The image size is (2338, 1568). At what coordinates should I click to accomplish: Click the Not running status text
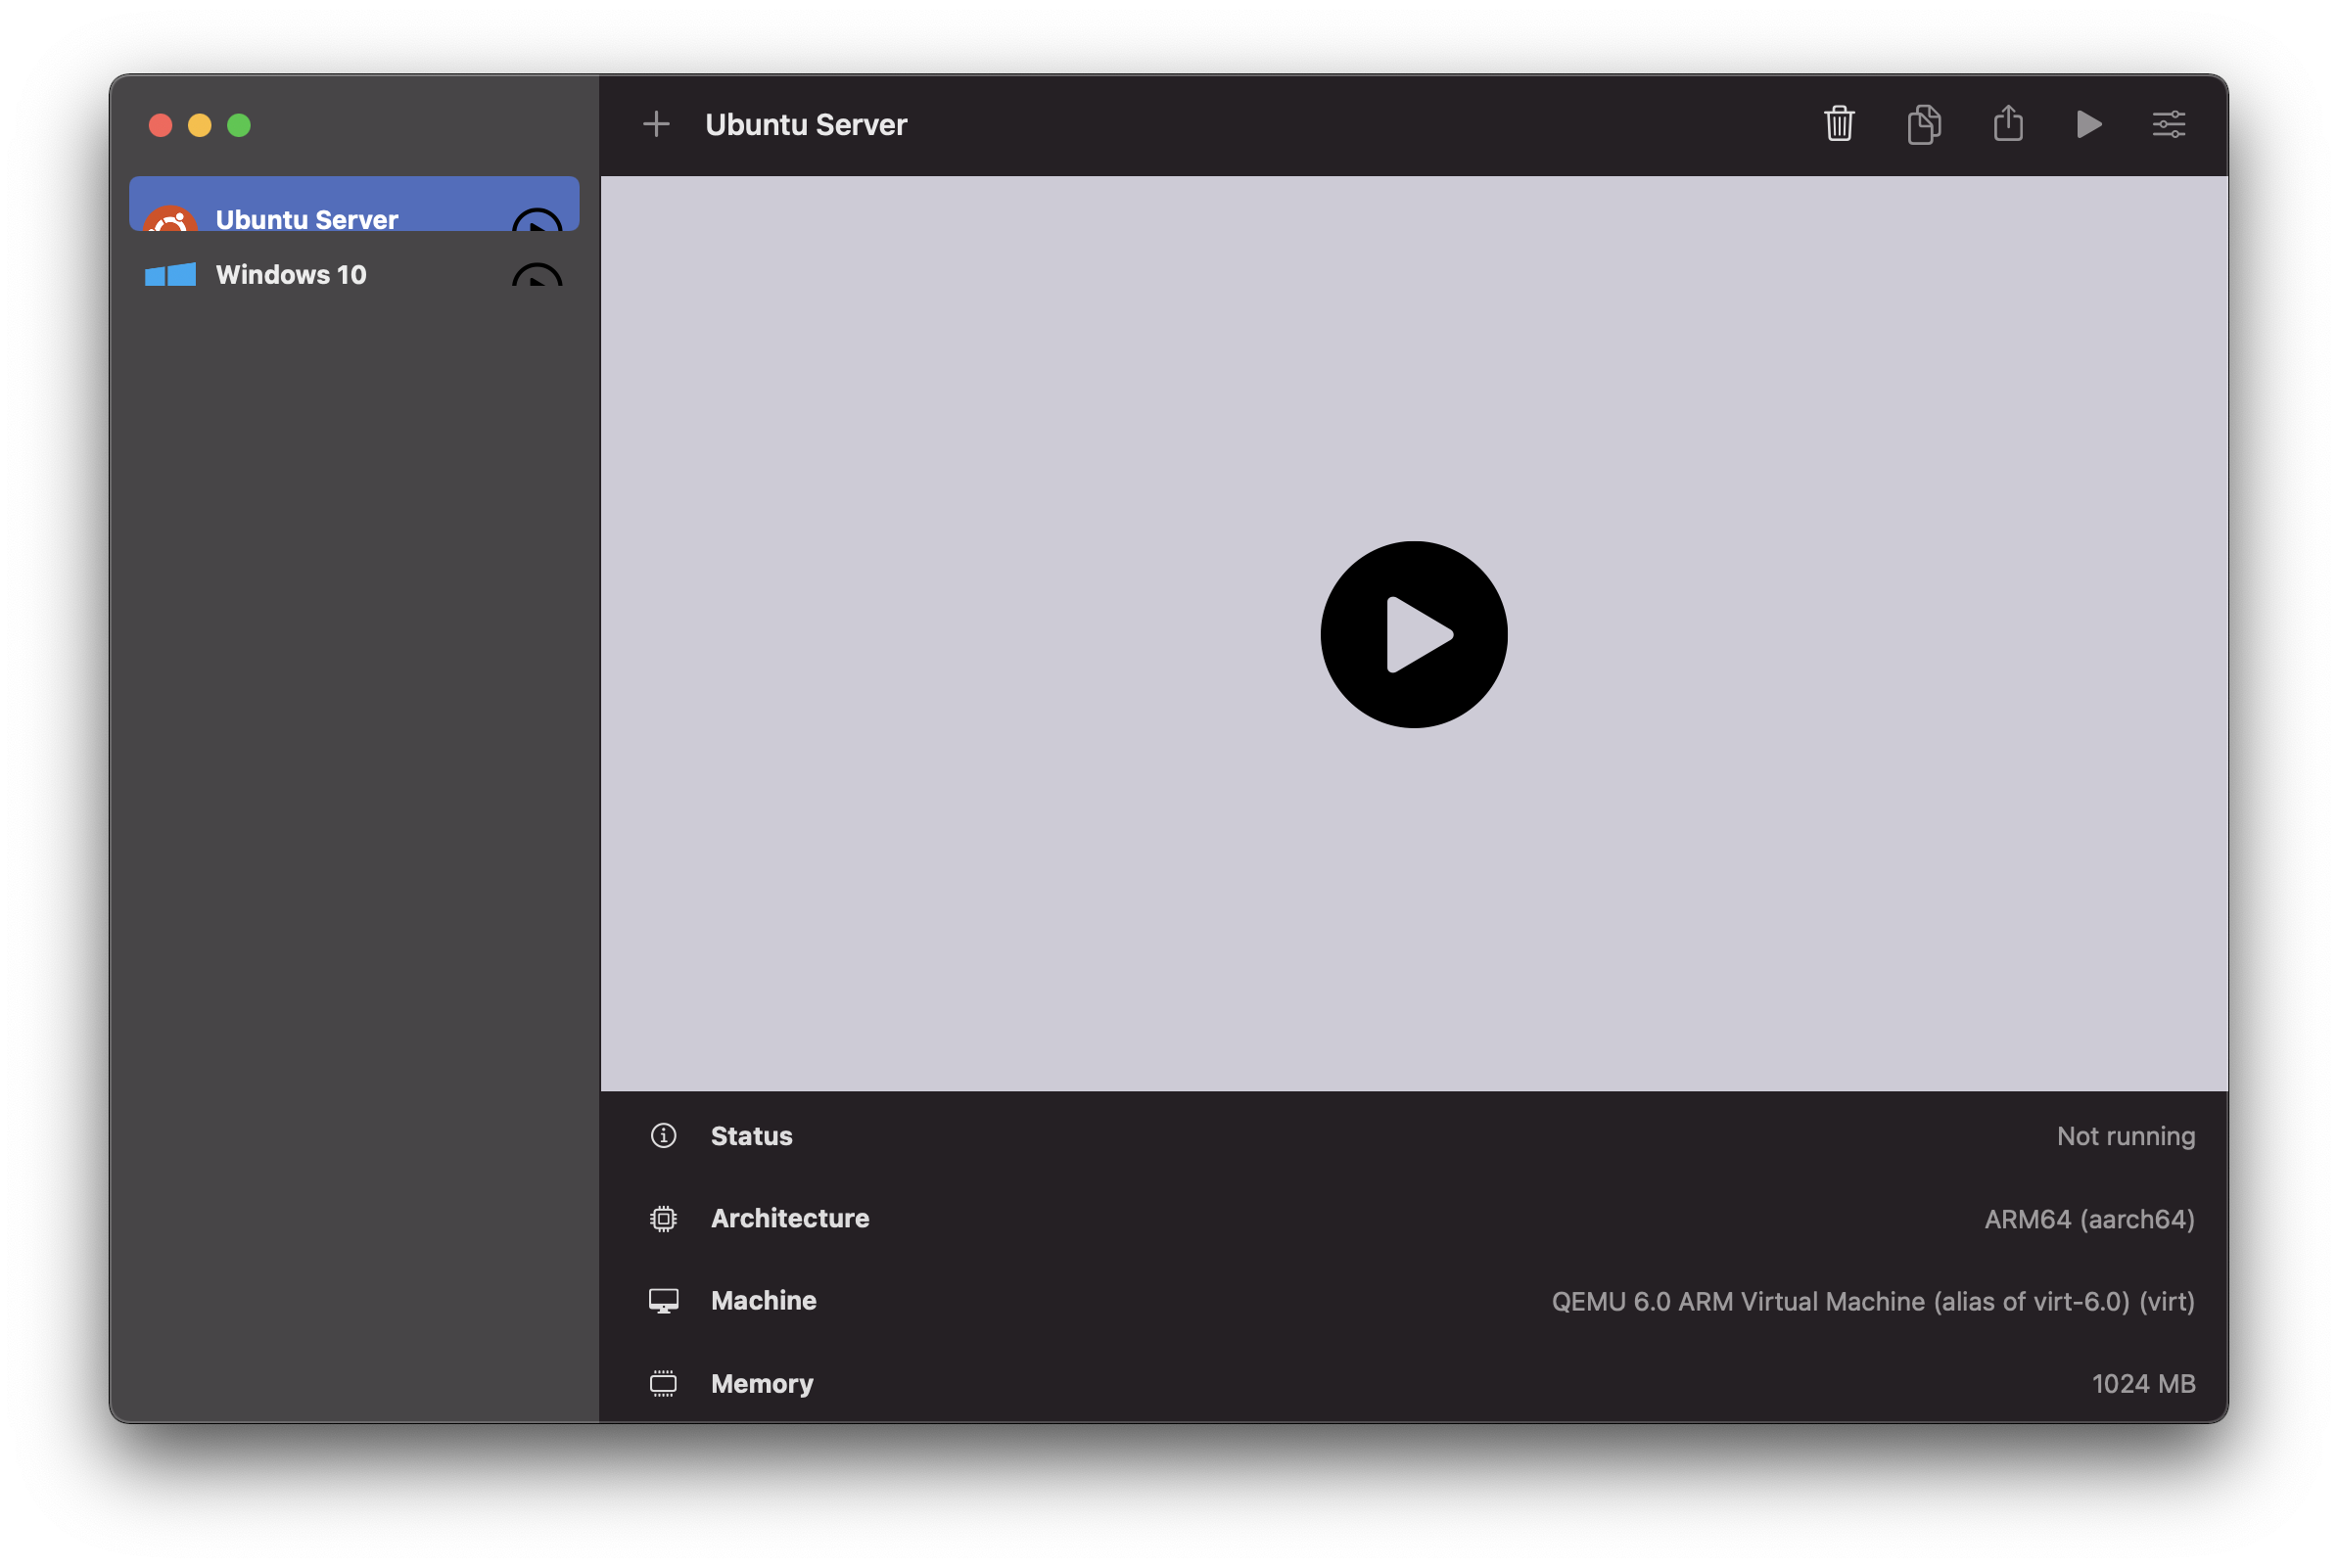[x=2126, y=1135]
